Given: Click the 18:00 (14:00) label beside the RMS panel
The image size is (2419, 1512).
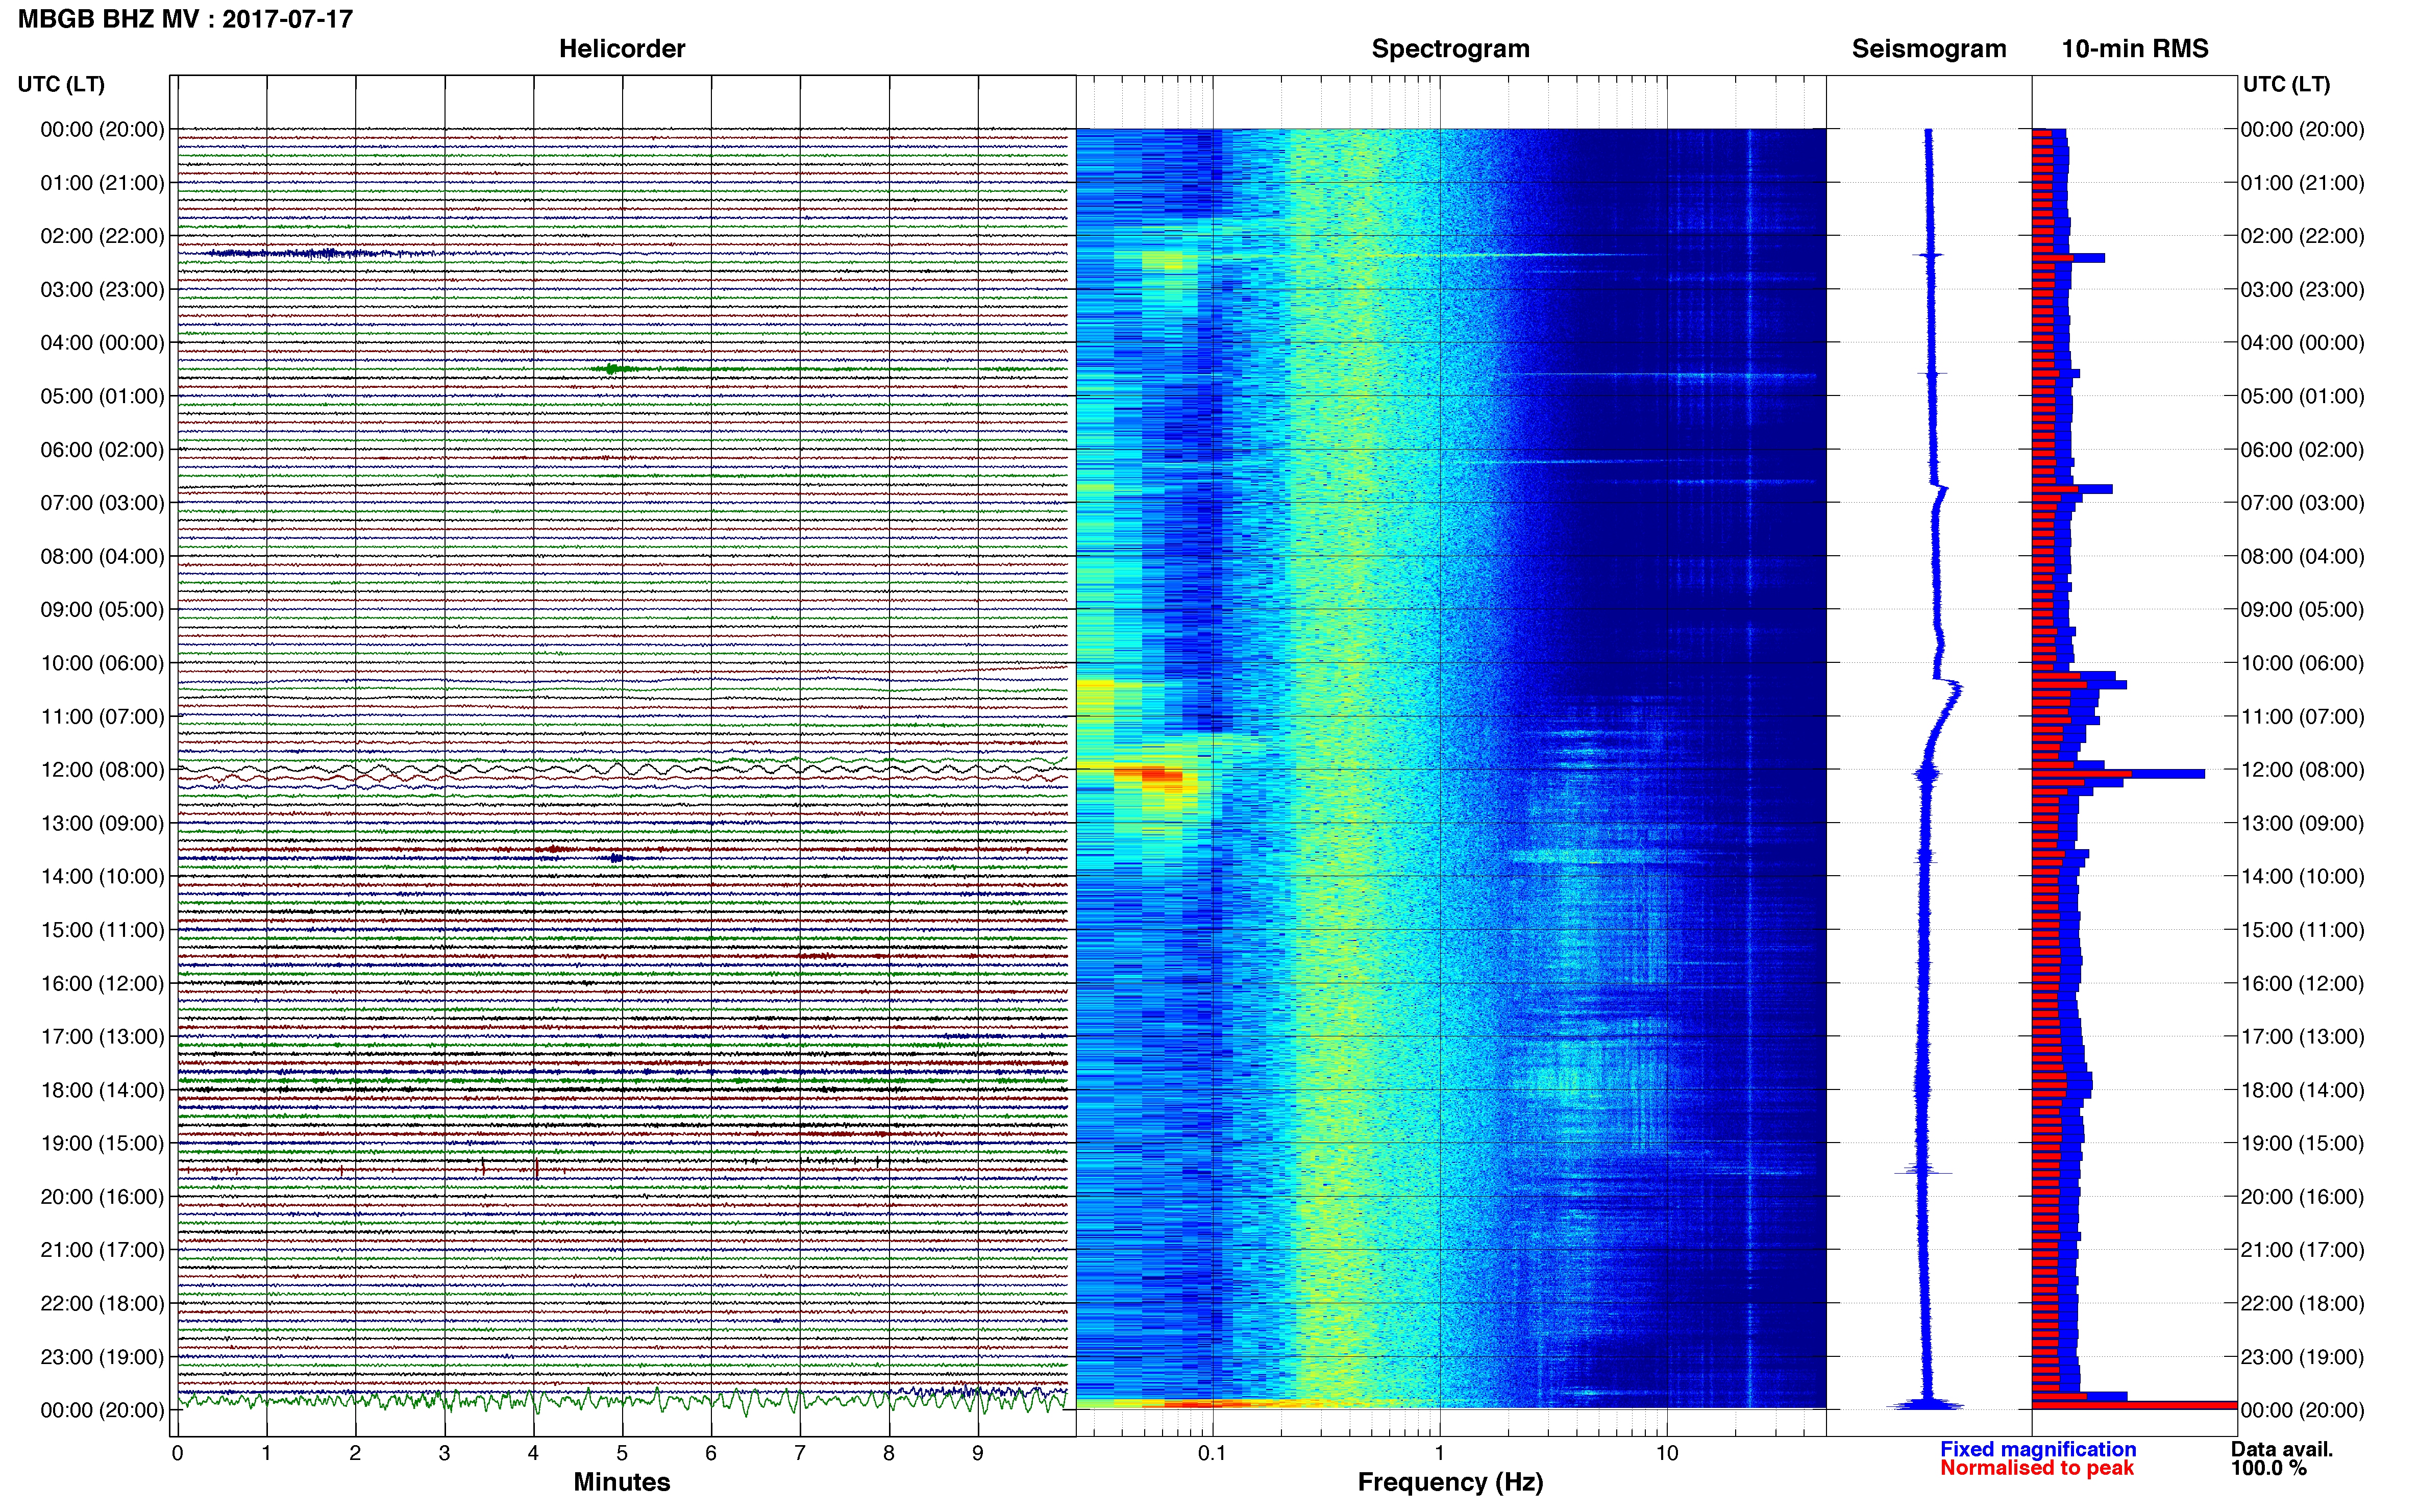Looking at the screenshot, I should pyautogui.click(x=2302, y=1090).
